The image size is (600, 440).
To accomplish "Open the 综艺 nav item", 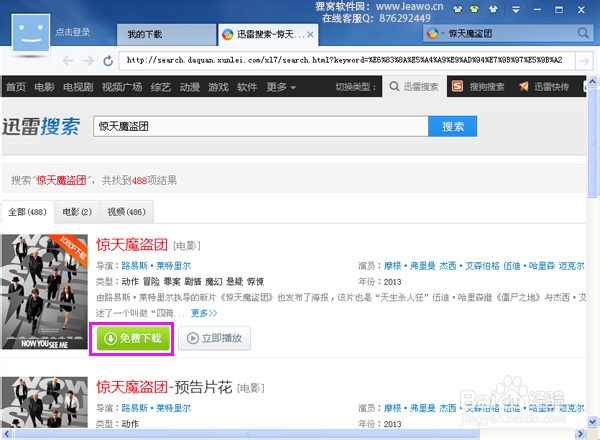I will (x=160, y=87).
